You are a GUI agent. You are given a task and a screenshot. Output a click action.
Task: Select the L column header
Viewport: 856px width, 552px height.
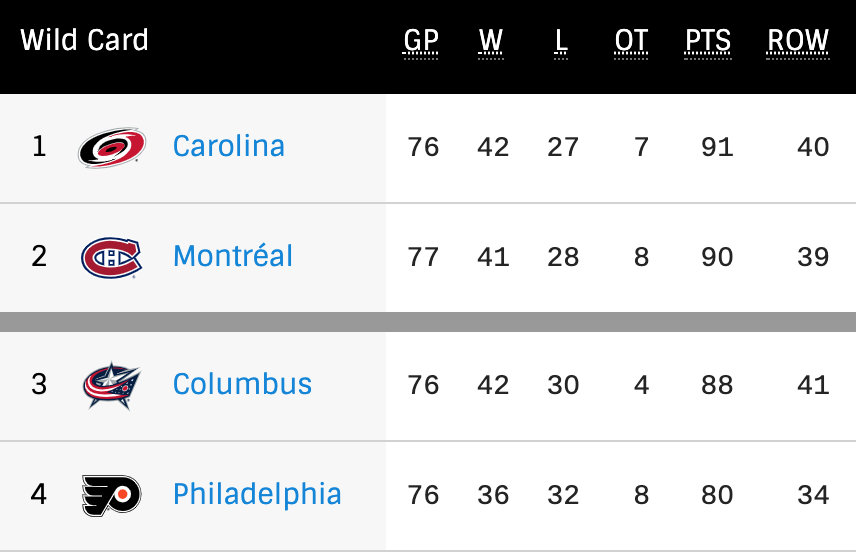coord(561,40)
